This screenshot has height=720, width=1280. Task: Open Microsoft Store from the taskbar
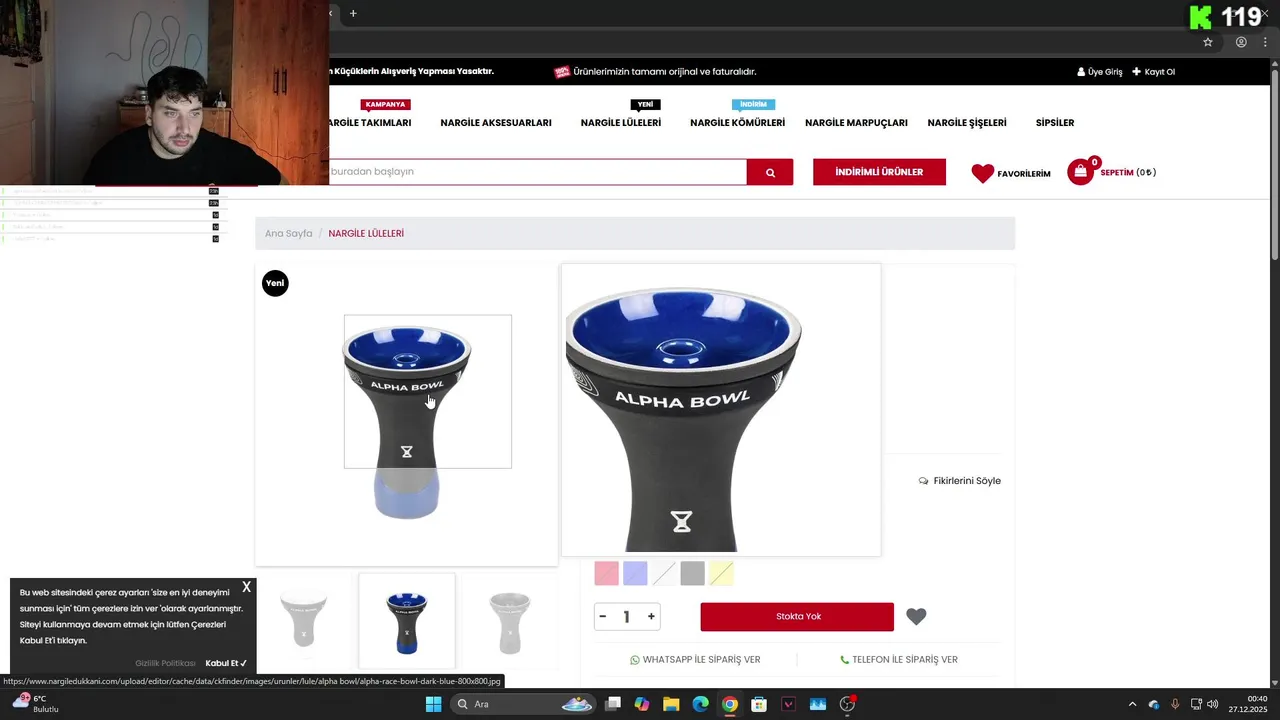click(x=759, y=704)
